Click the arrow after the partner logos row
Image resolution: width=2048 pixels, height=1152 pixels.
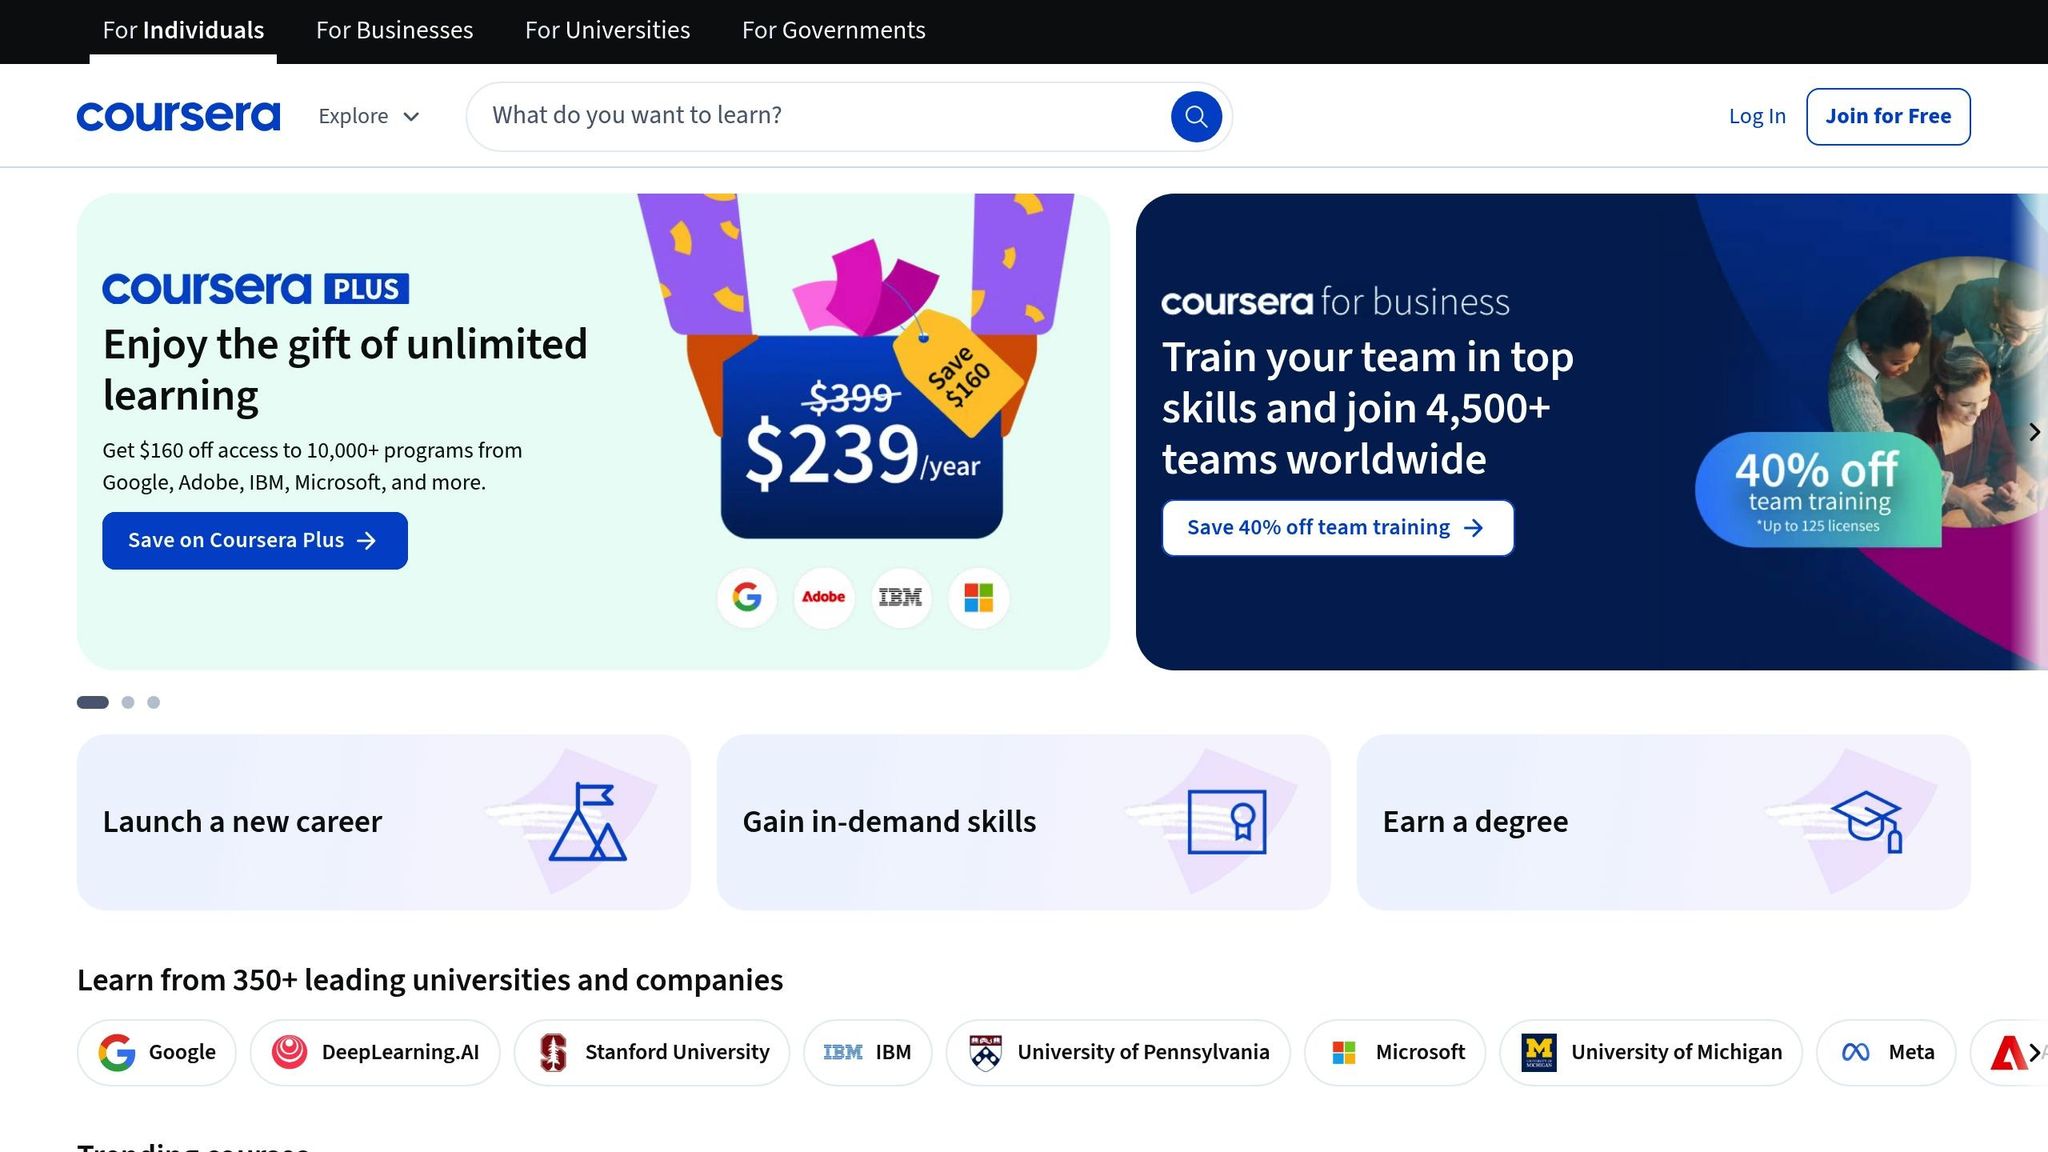[2037, 1052]
